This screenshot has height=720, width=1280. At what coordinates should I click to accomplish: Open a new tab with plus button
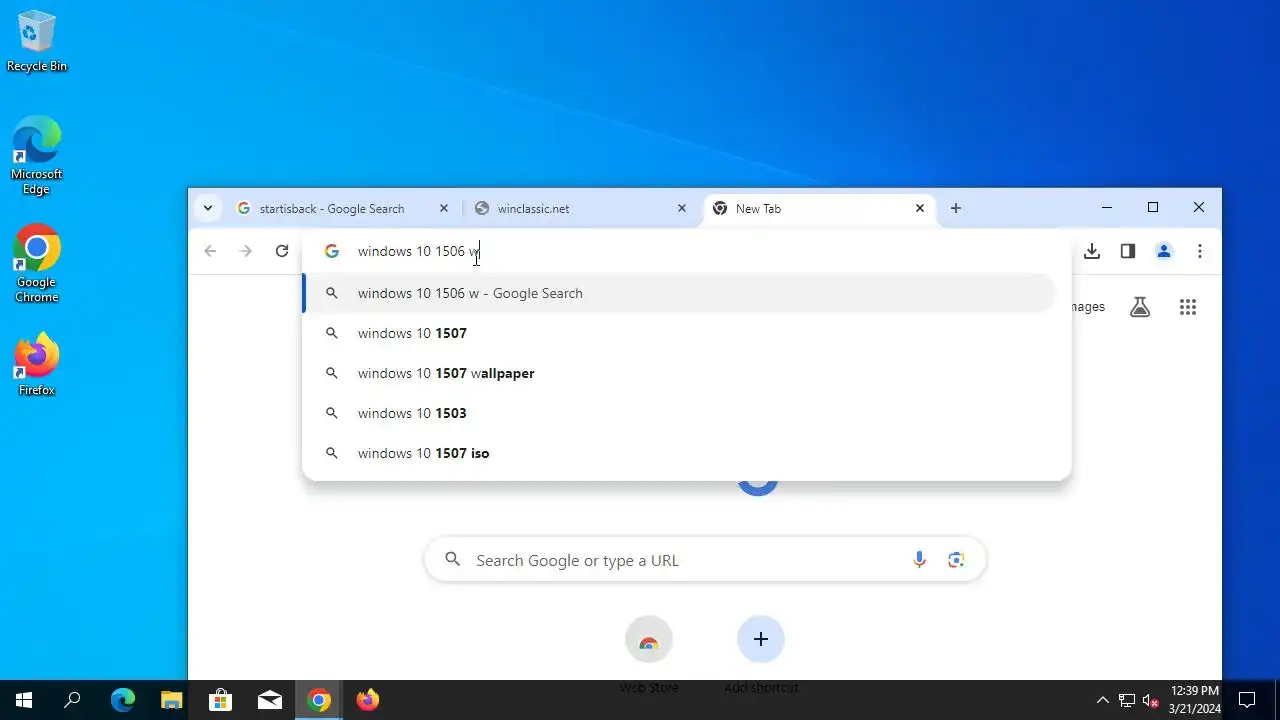point(956,208)
